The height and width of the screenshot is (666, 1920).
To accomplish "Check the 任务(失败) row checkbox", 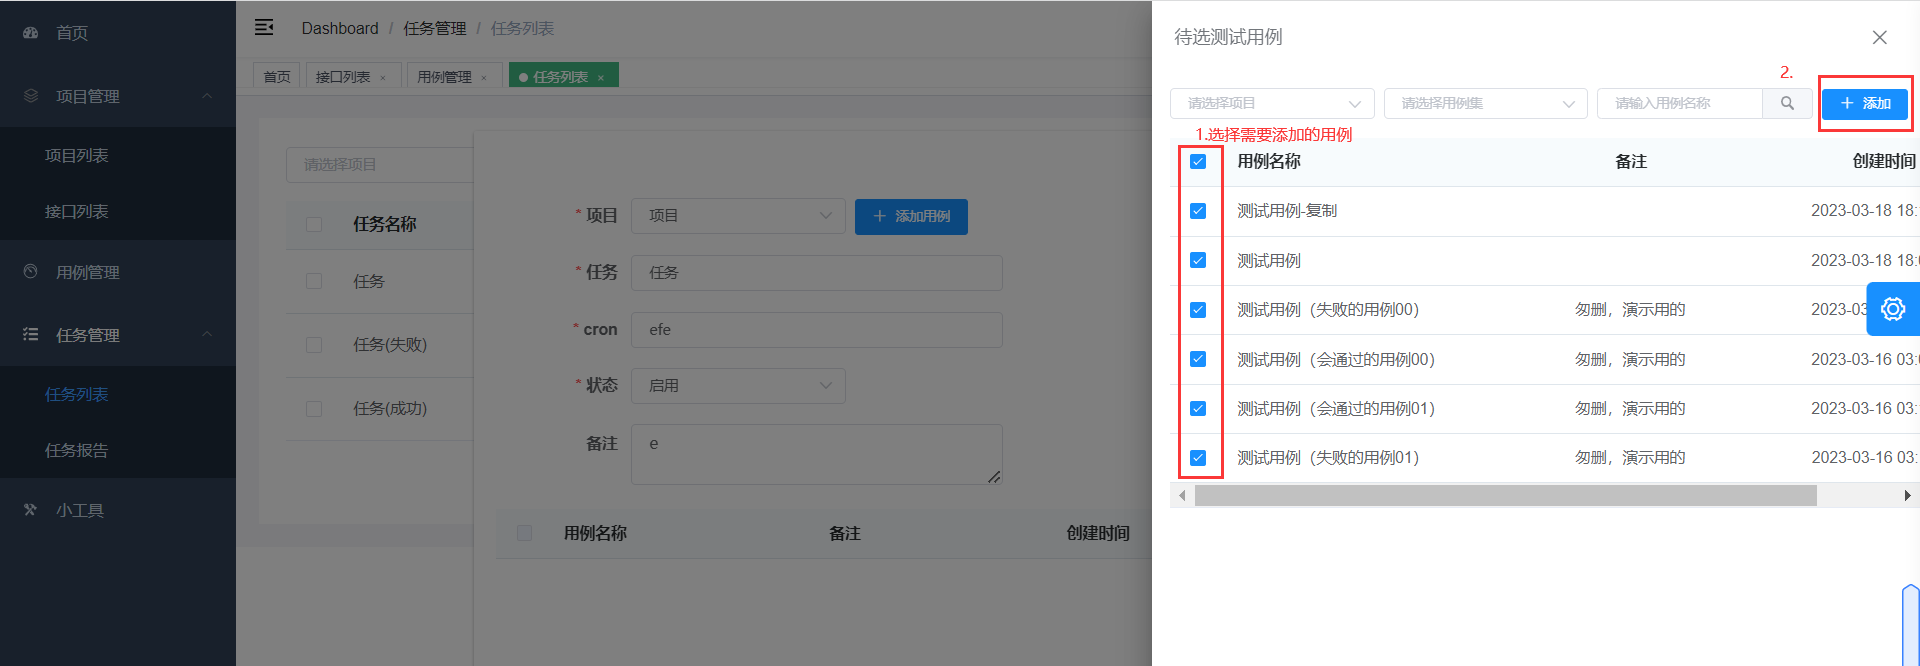I will click(x=314, y=345).
